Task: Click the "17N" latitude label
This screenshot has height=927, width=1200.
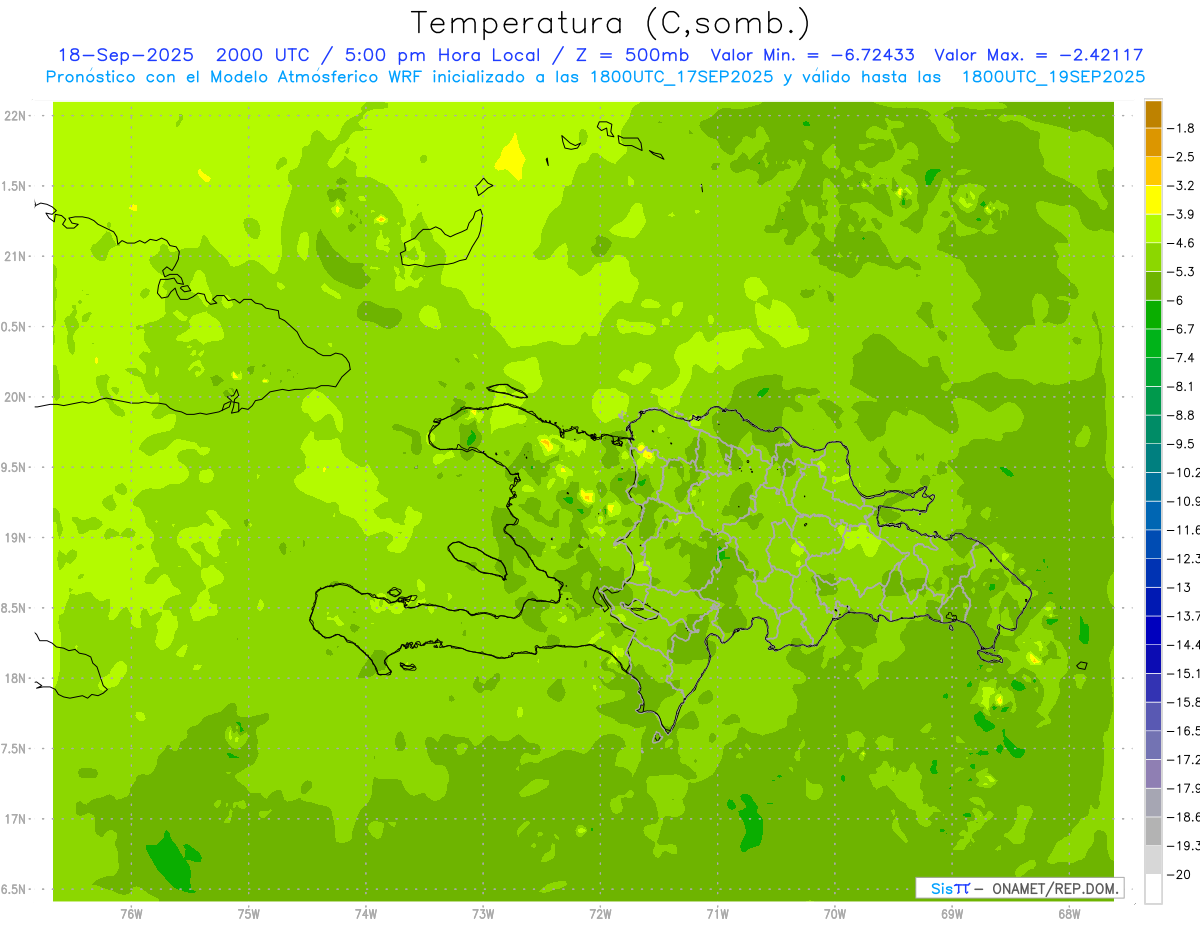Action: point(15,818)
